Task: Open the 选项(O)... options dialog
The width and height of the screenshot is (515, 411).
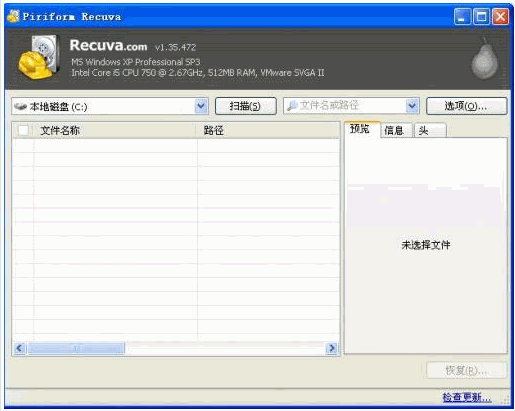Action: [x=466, y=106]
